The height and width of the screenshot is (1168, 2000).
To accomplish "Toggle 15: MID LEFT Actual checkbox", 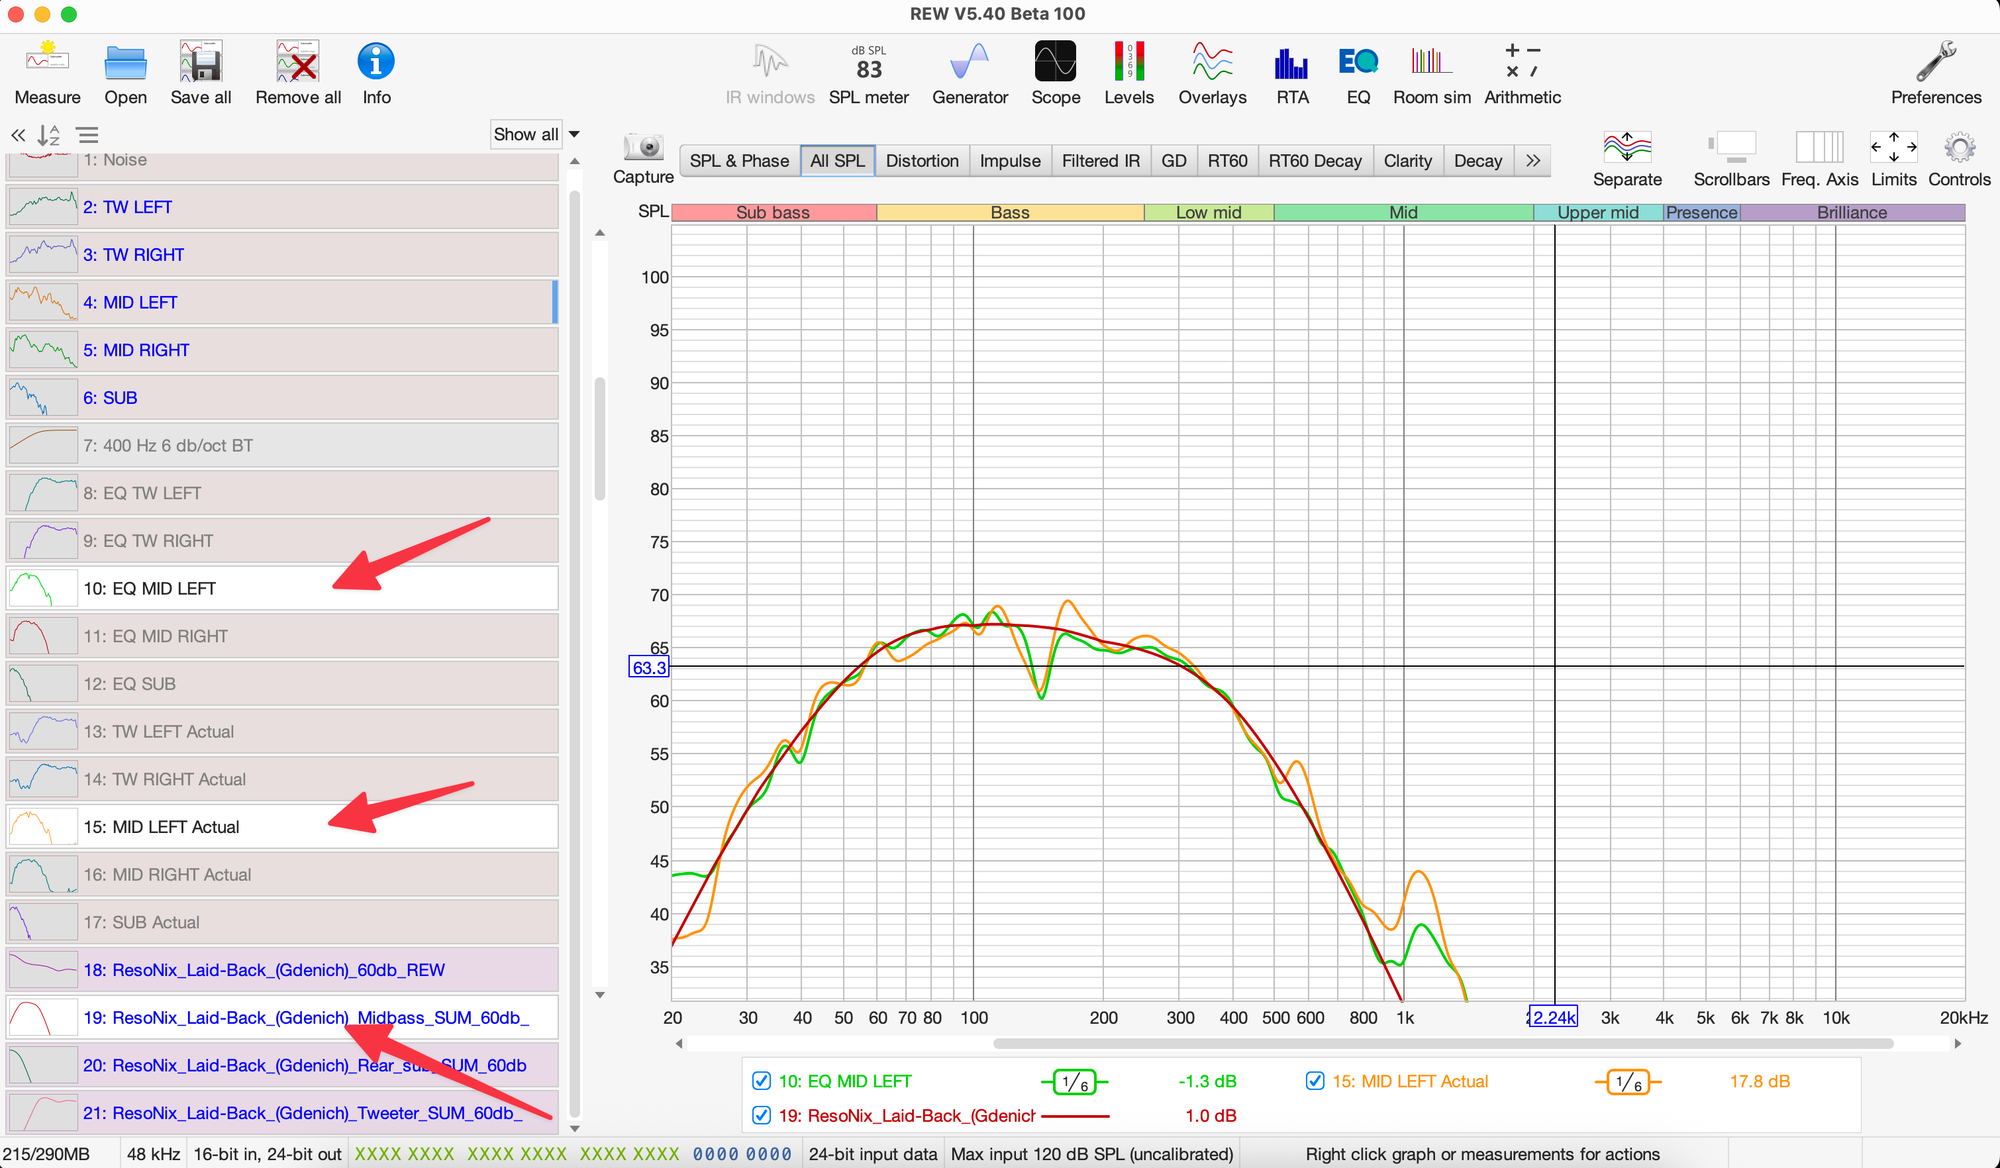I will point(1315,1081).
